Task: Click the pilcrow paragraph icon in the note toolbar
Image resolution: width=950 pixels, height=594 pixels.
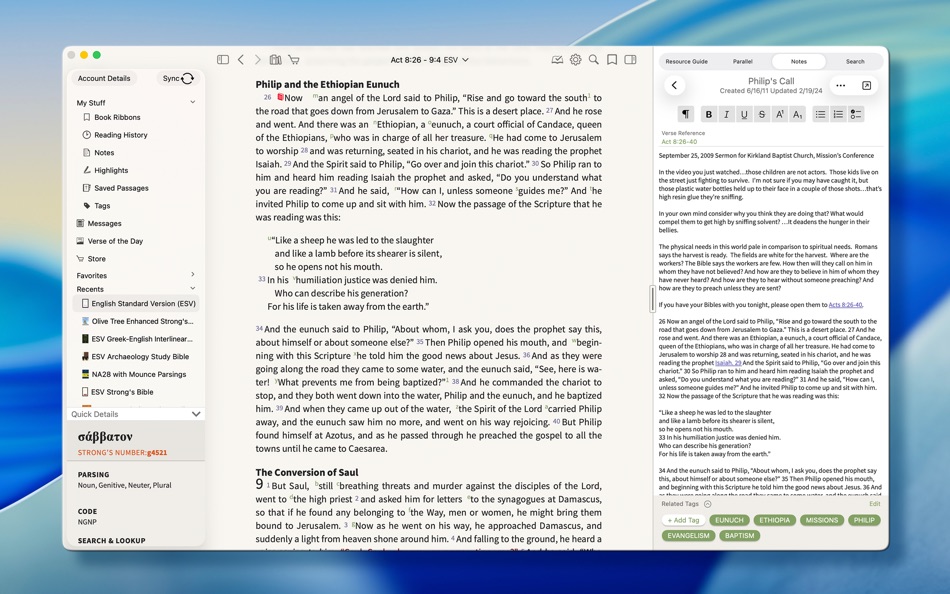Action: click(686, 114)
